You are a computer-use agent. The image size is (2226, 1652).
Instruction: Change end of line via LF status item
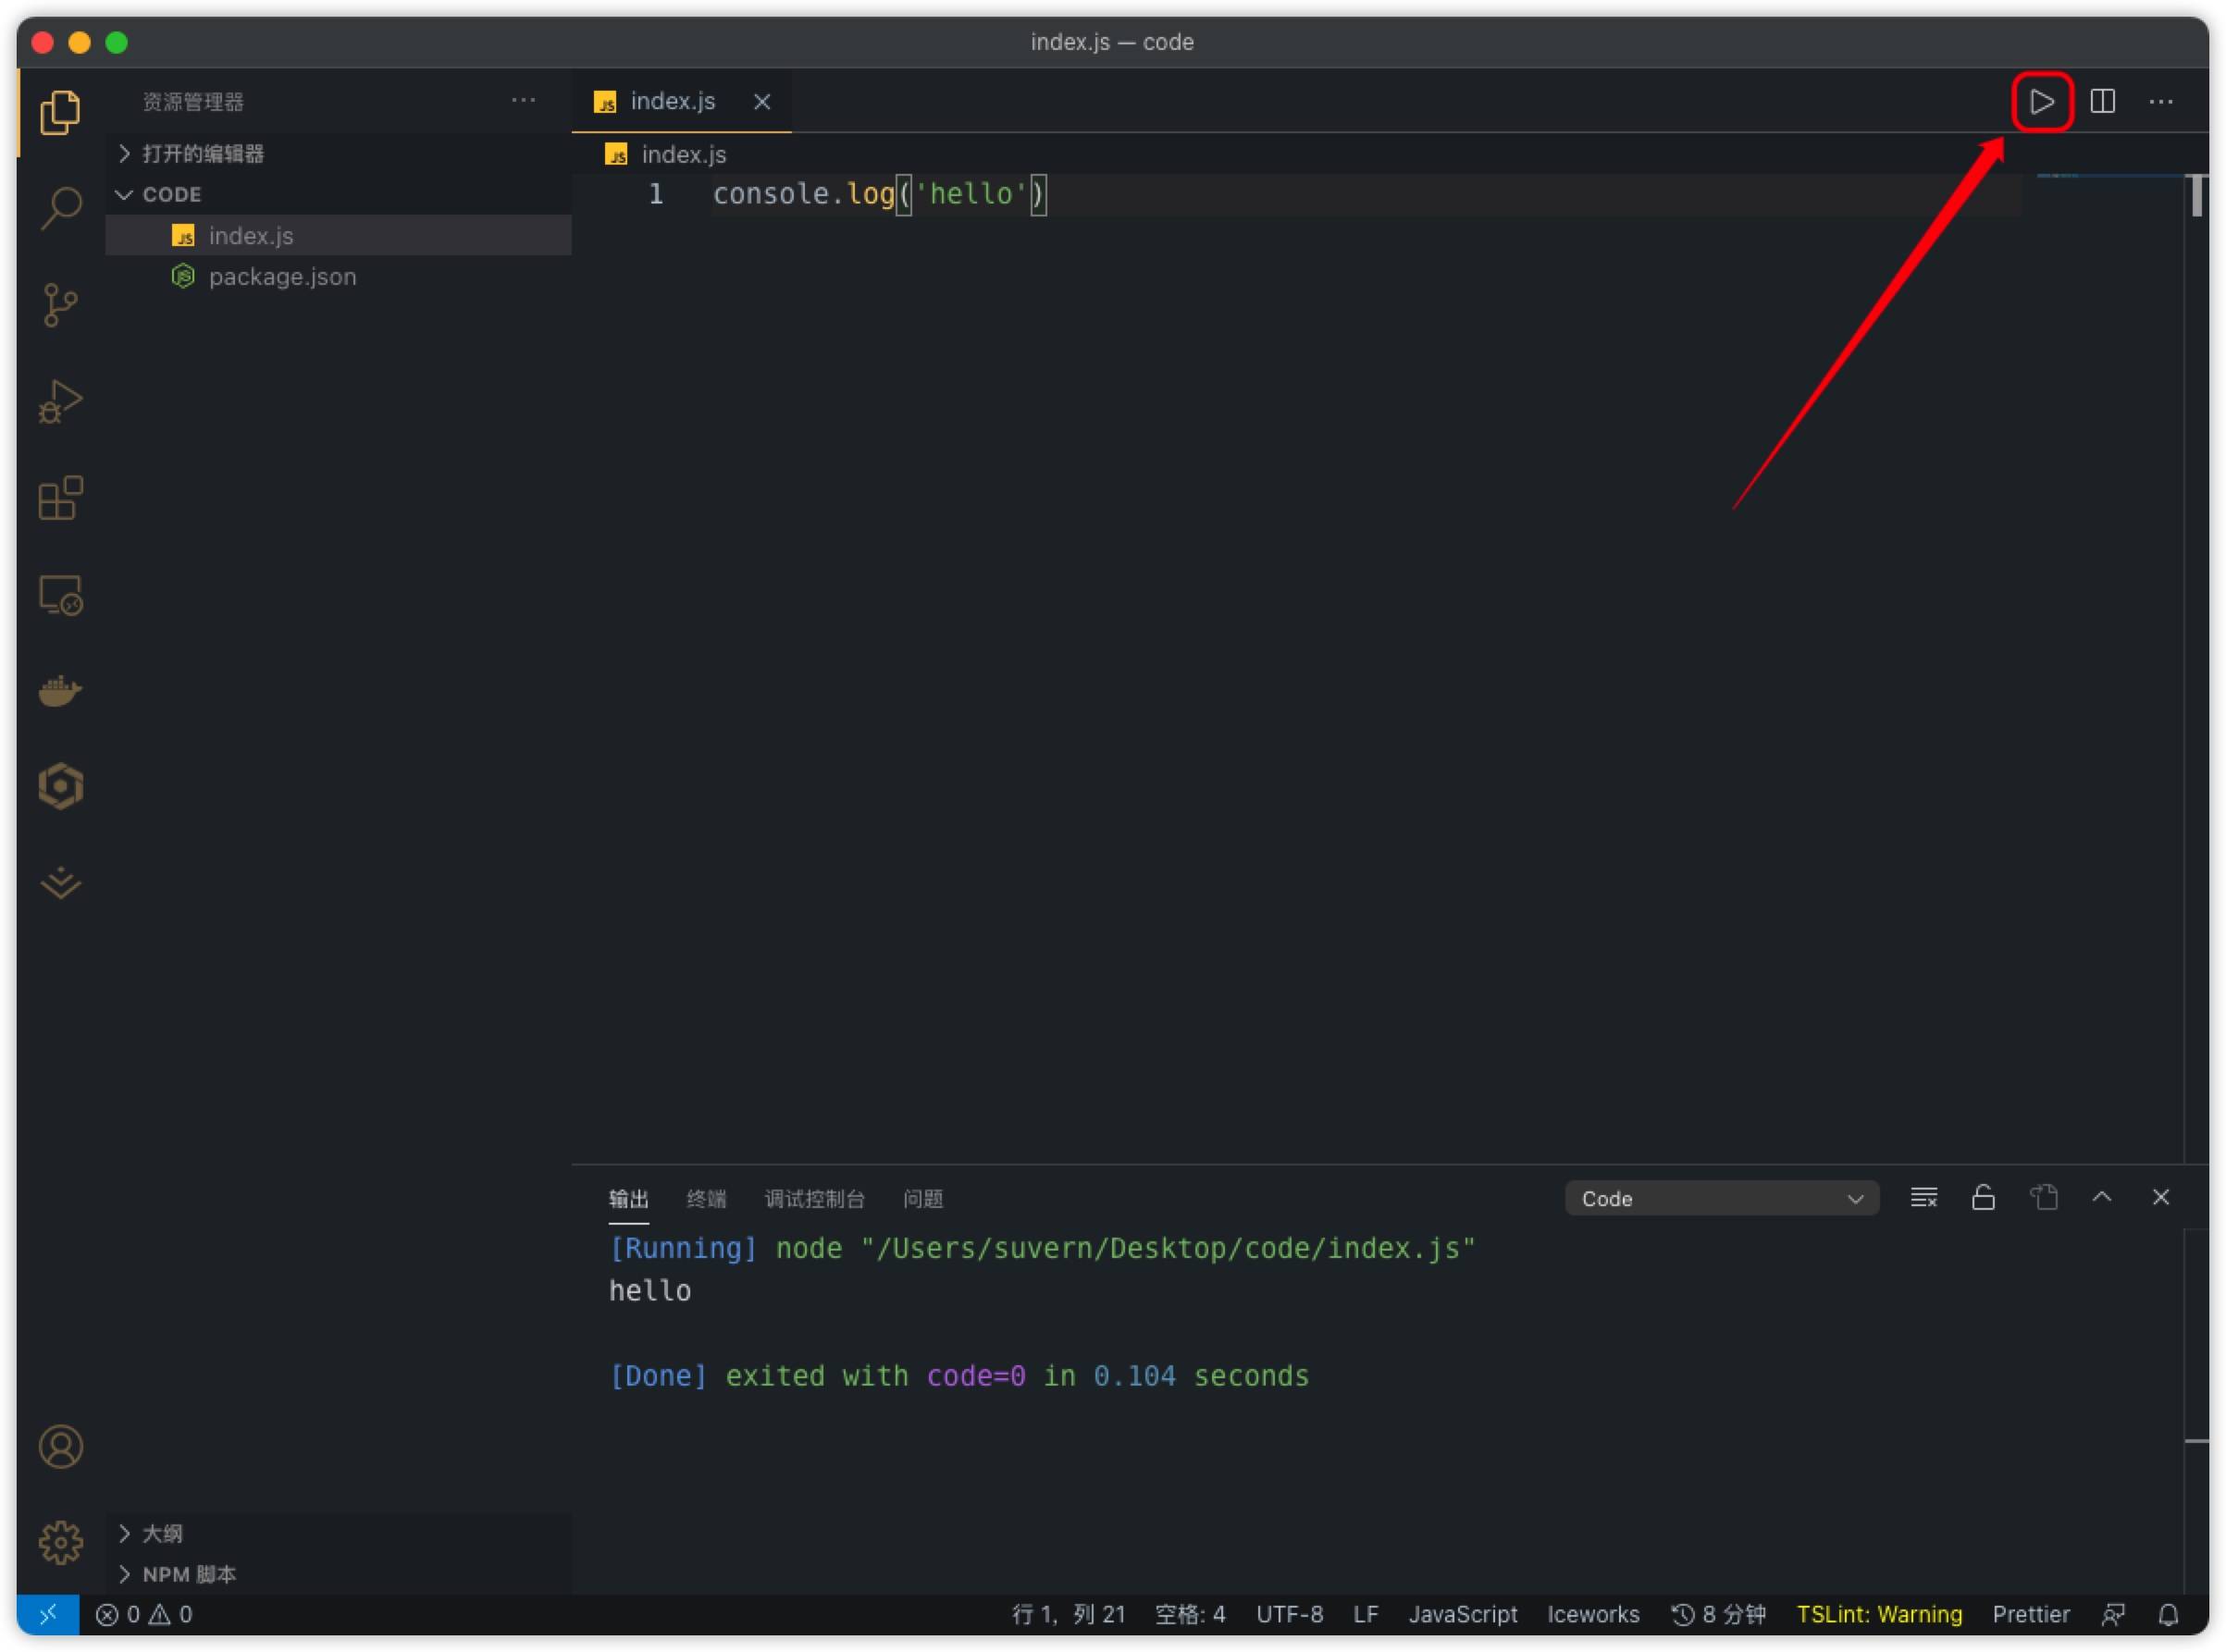pyautogui.click(x=1365, y=1614)
